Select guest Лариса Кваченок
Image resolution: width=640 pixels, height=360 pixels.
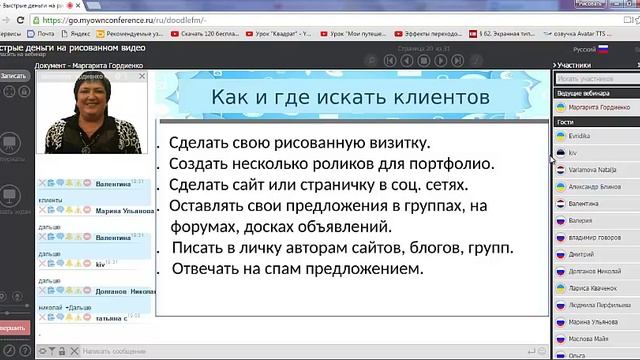(597, 288)
